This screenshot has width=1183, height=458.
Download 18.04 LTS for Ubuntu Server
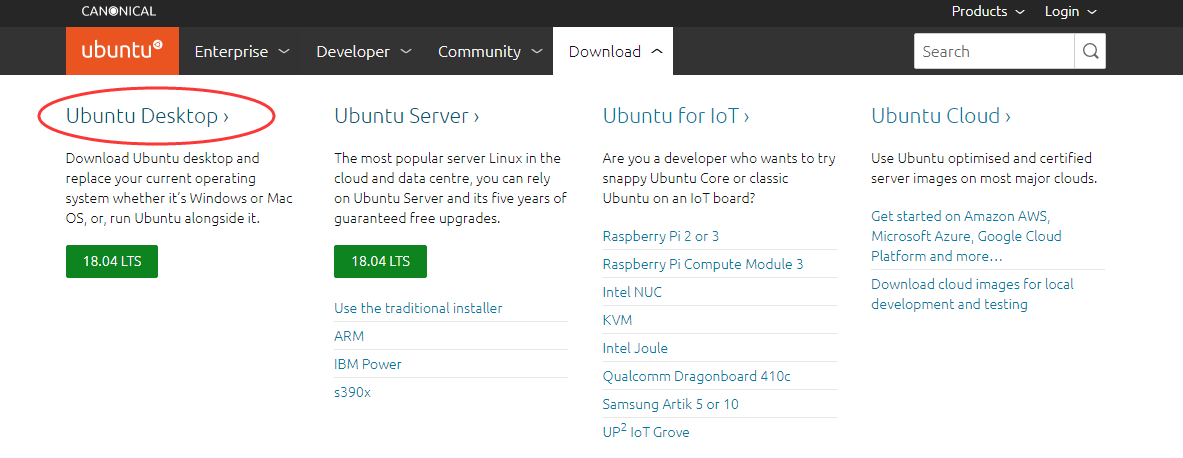coord(380,262)
